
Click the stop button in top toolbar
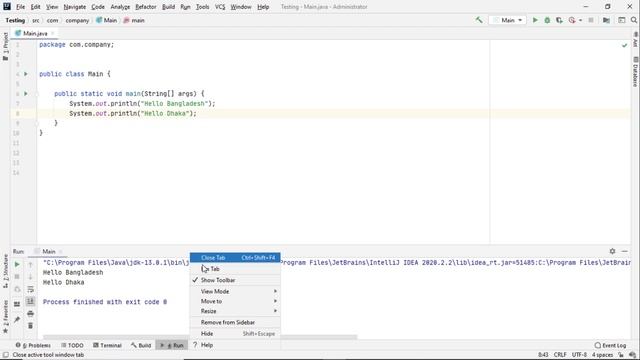tap(591, 20)
